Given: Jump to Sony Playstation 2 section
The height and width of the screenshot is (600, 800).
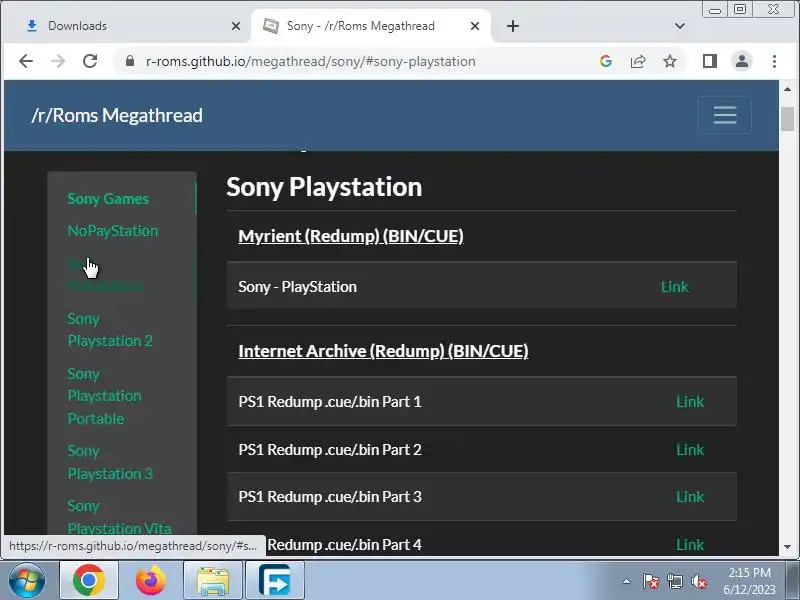Looking at the screenshot, I should coord(110,330).
